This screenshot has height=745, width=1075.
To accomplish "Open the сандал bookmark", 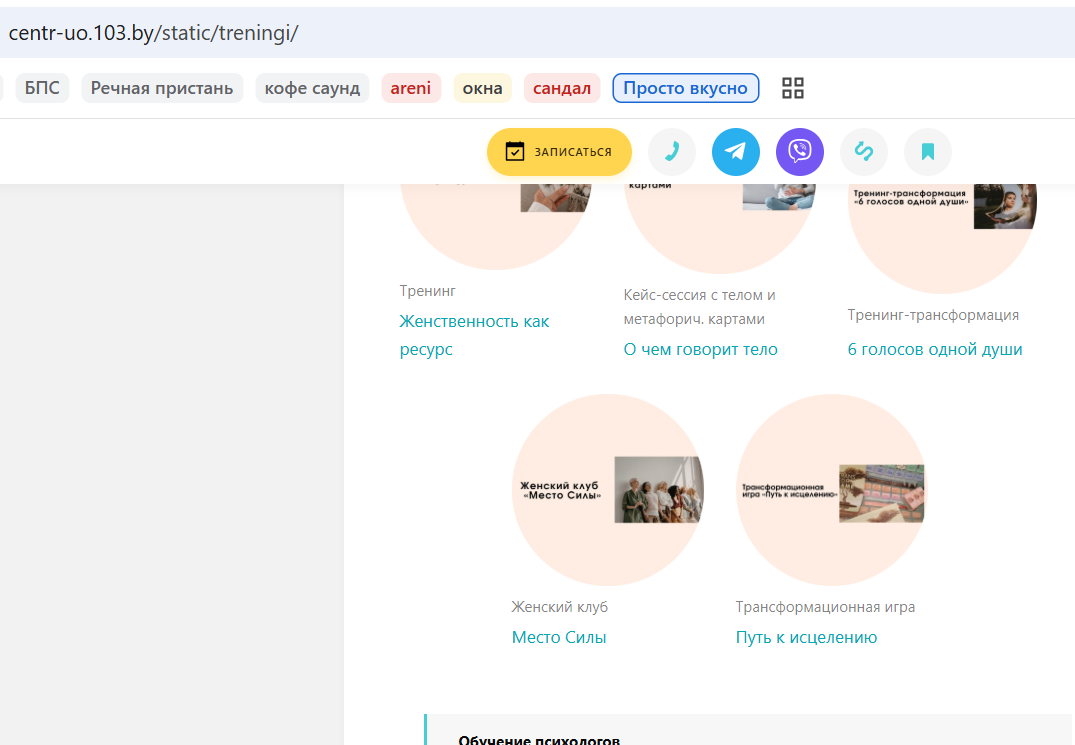I will (x=562, y=88).
